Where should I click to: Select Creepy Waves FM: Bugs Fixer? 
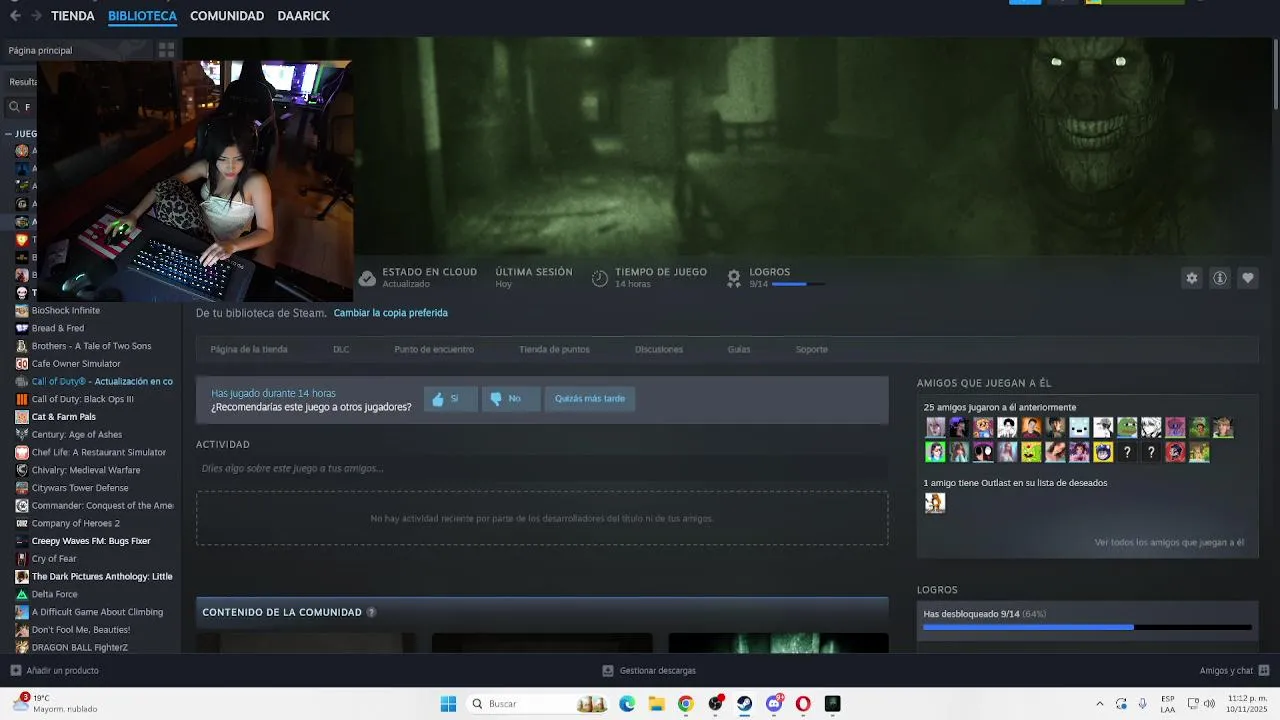pyautogui.click(x=91, y=541)
